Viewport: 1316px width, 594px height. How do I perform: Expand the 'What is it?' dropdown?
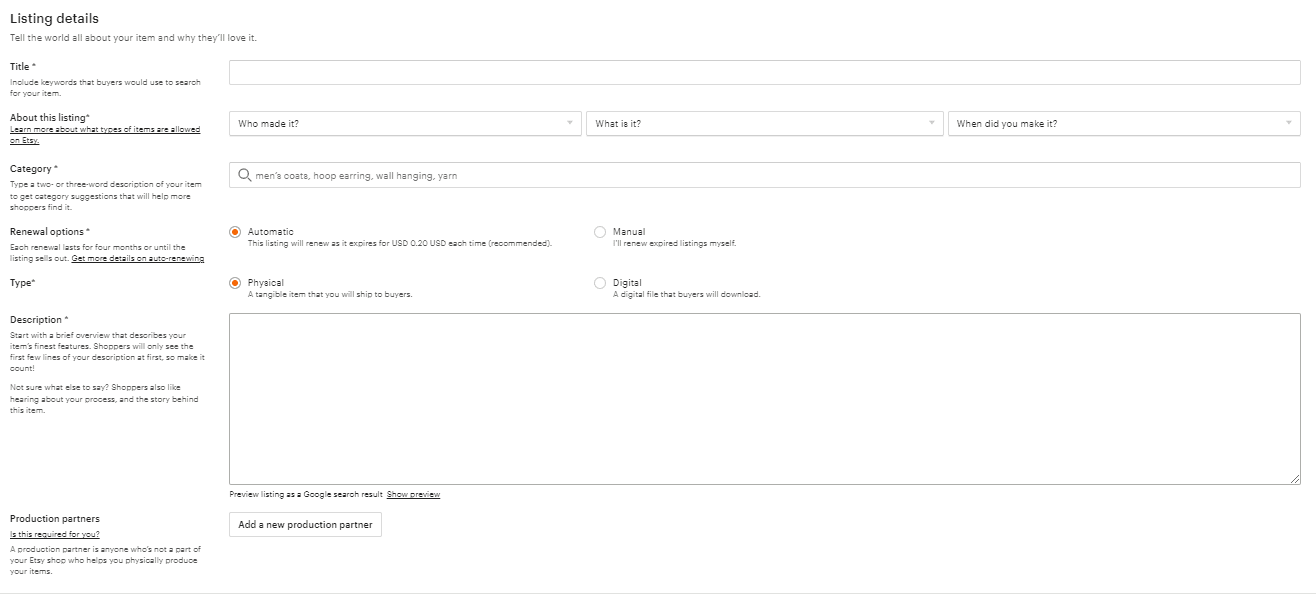click(764, 124)
